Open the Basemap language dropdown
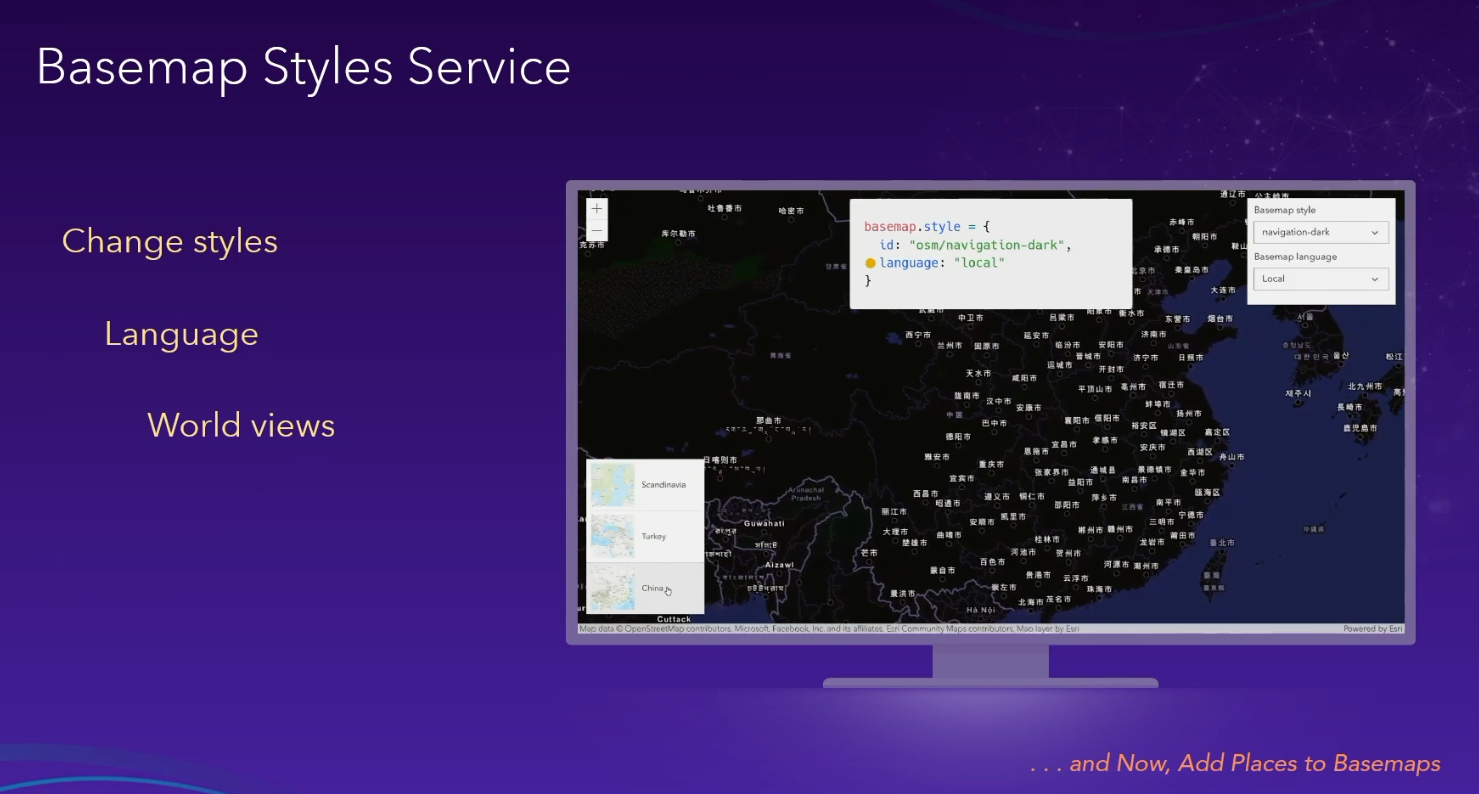This screenshot has height=794, width=1479. point(1320,278)
